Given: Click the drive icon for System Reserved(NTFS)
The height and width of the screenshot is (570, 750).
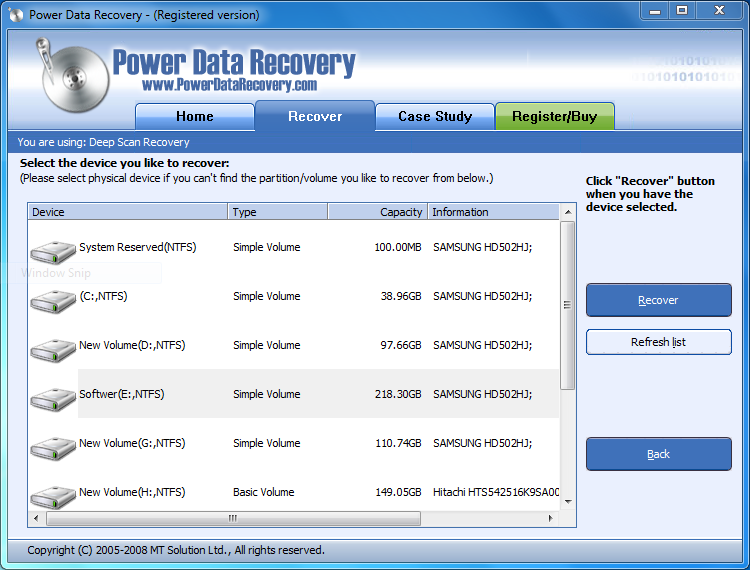Looking at the screenshot, I should (x=53, y=252).
